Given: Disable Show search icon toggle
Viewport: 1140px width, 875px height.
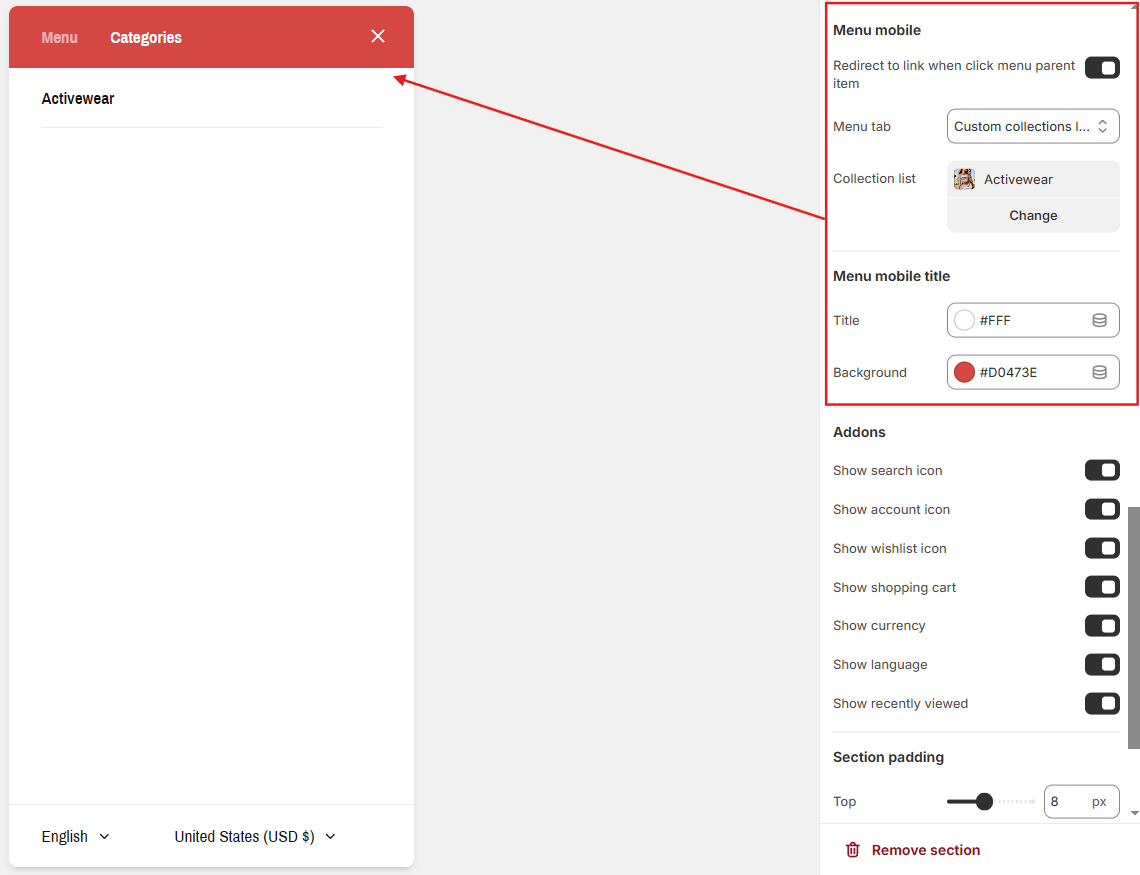Looking at the screenshot, I should pos(1102,471).
